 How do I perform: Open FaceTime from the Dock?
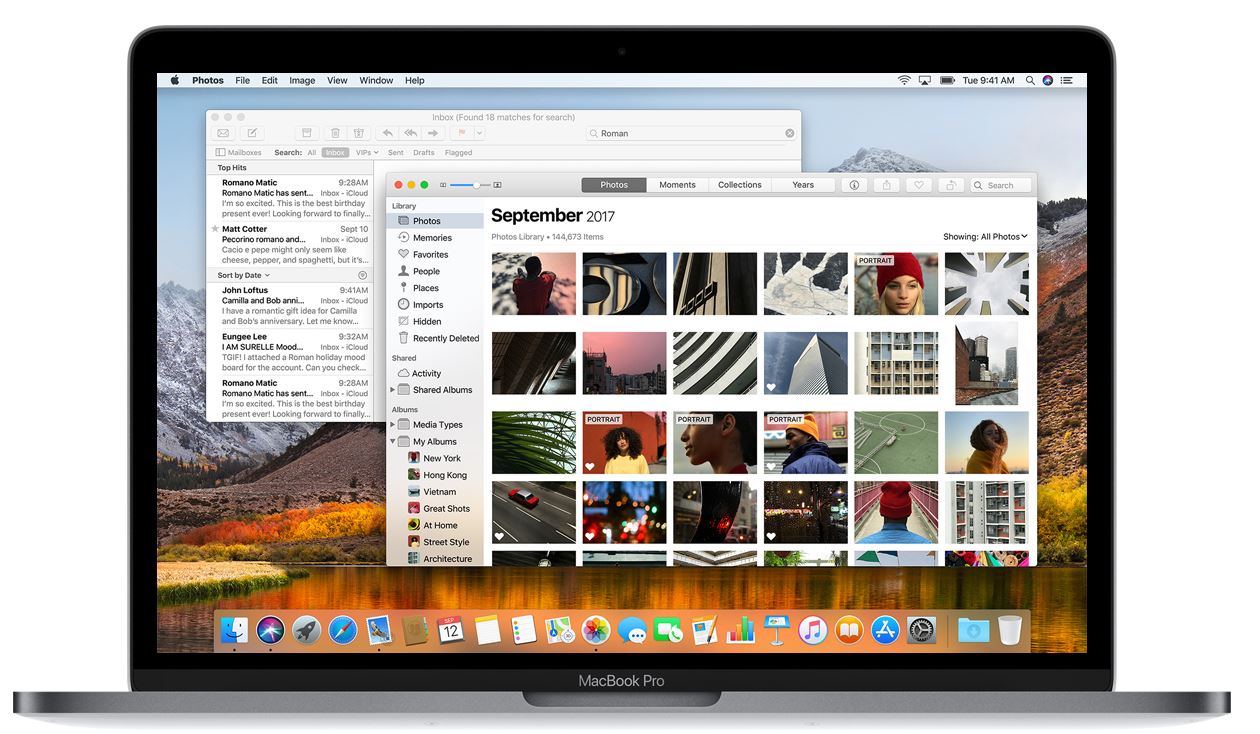tap(668, 630)
